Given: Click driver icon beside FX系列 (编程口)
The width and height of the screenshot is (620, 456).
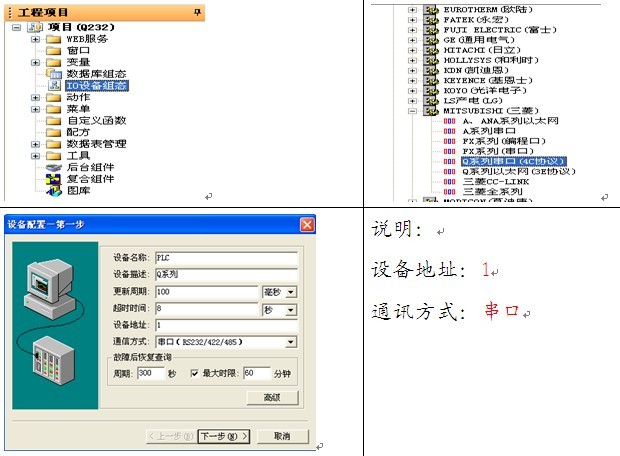Looking at the screenshot, I should tap(449, 141).
